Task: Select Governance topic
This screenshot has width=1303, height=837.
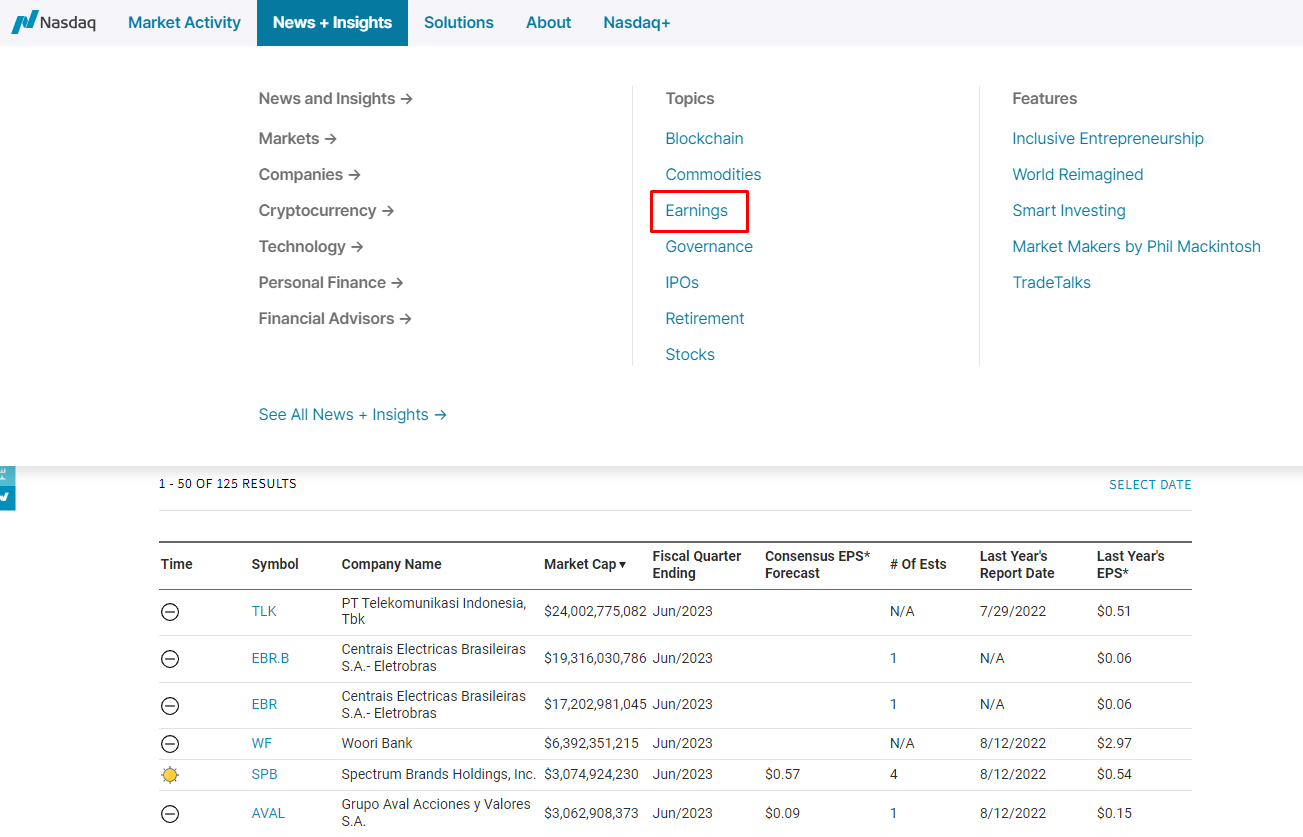Action: pyautogui.click(x=709, y=246)
